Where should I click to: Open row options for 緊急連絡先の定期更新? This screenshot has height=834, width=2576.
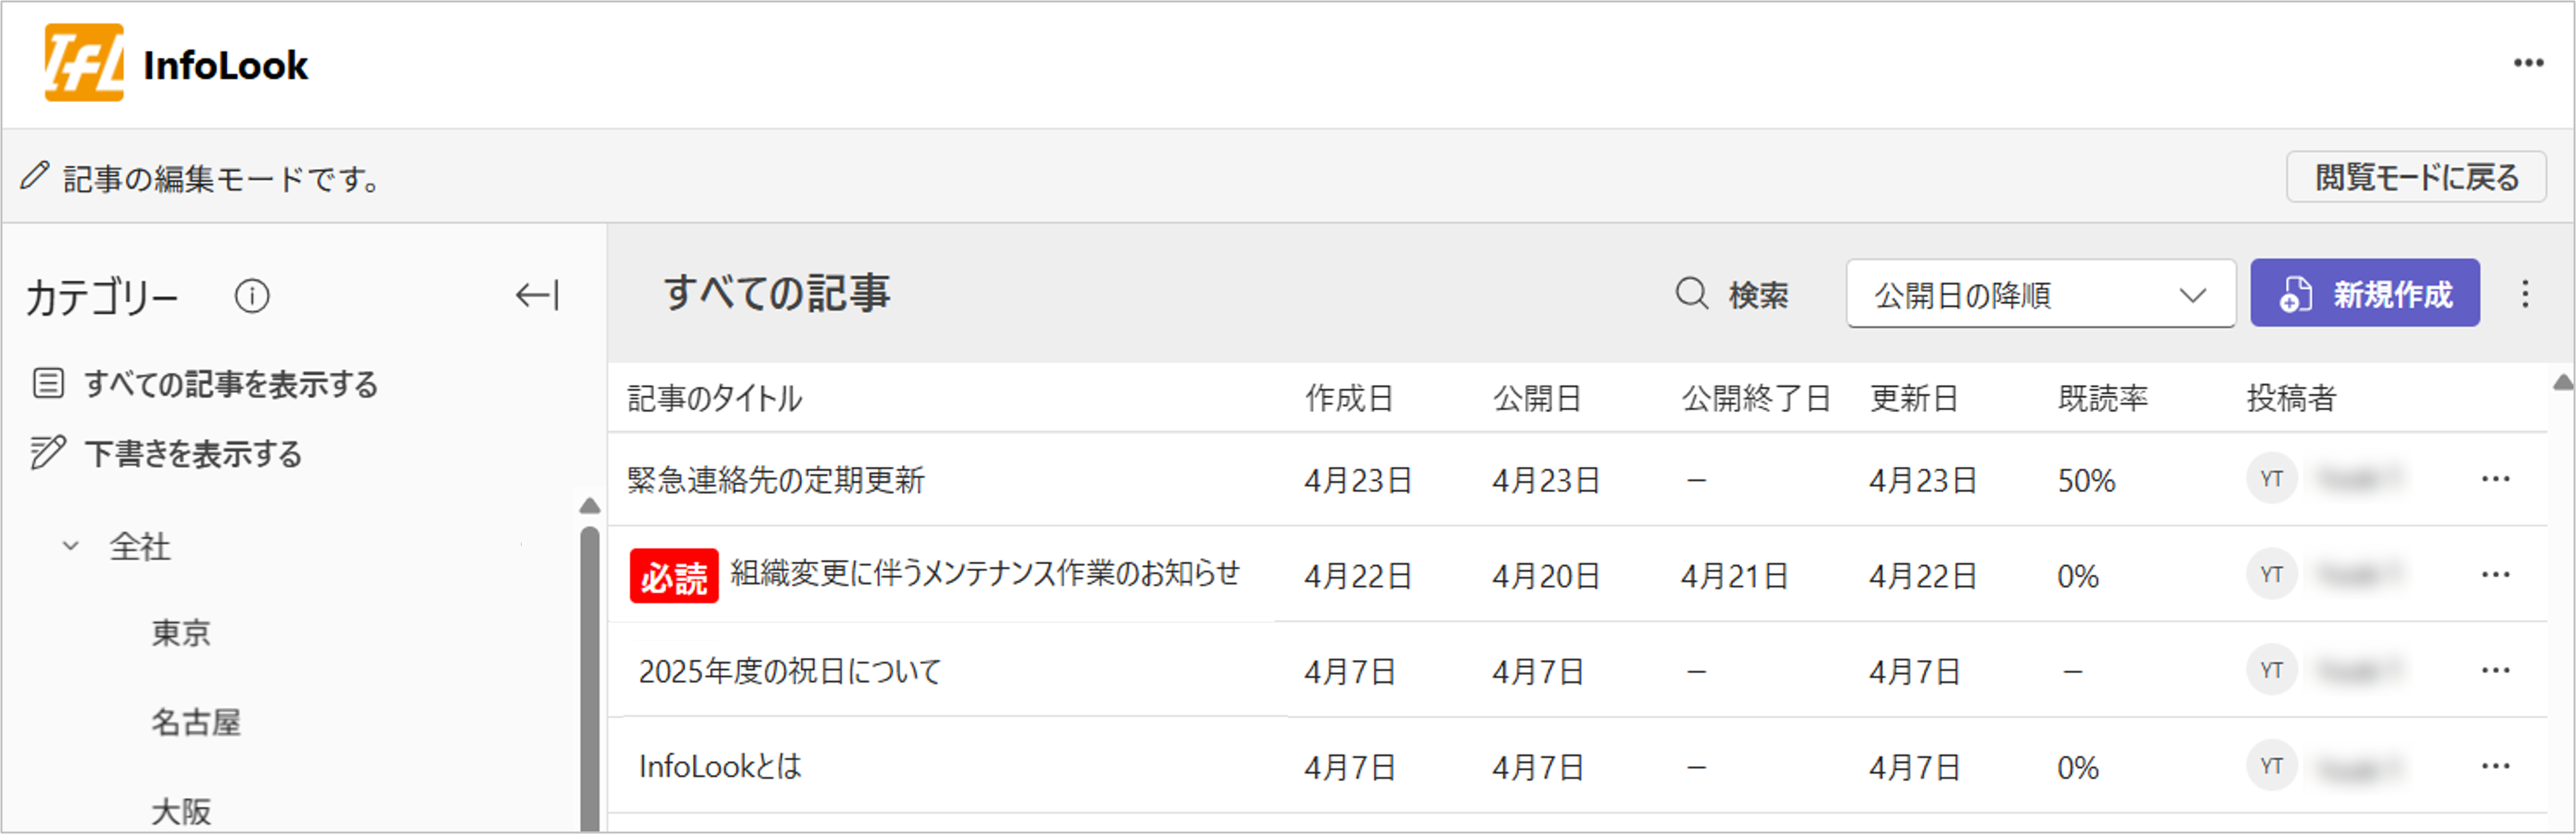[2495, 479]
